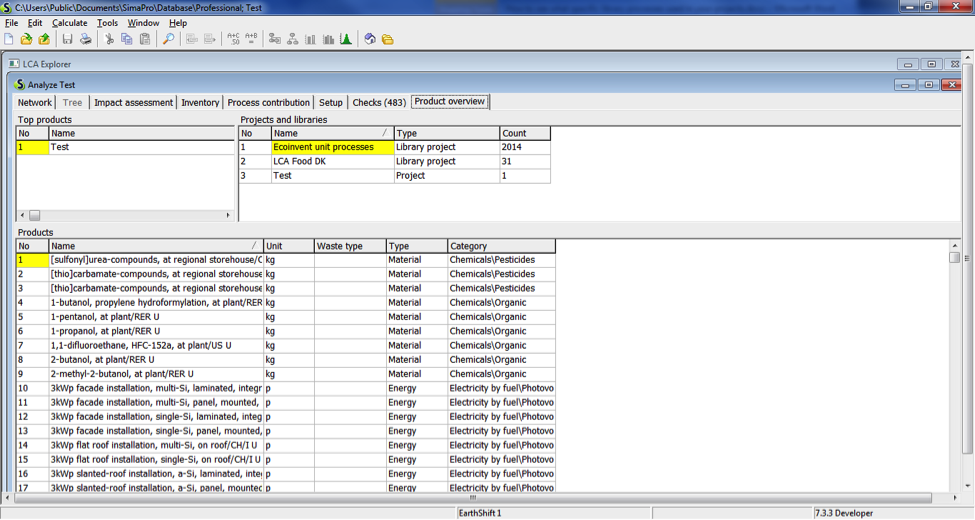The height and width of the screenshot is (520, 975).
Task: Select the Product overview tab
Action: click(450, 101)
